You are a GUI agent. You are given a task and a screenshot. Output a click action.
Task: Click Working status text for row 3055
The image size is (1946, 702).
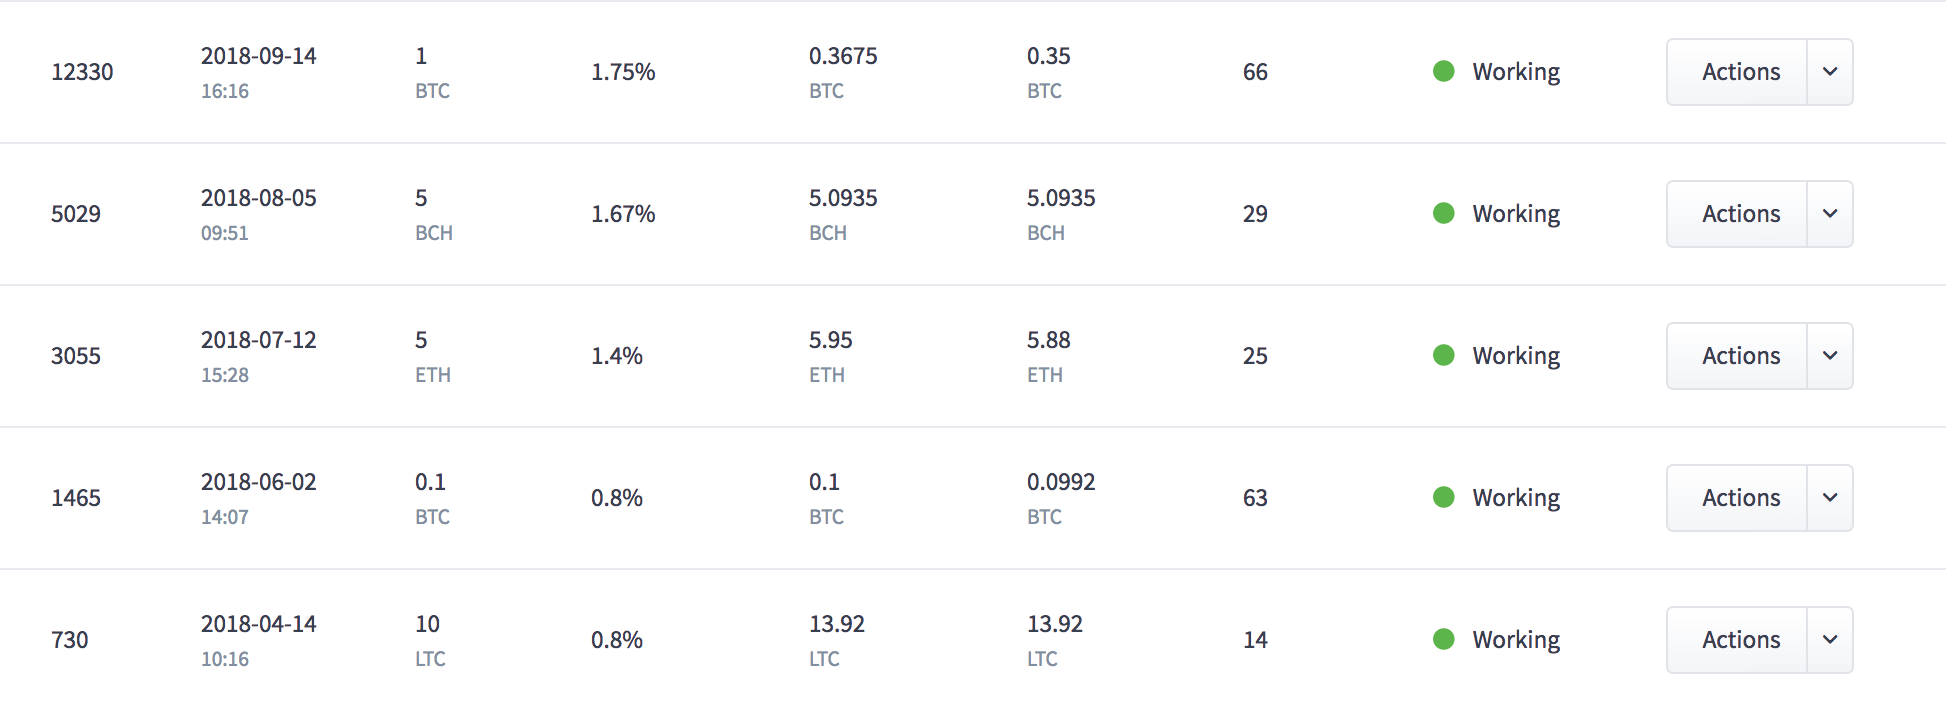coord(1516,356)
